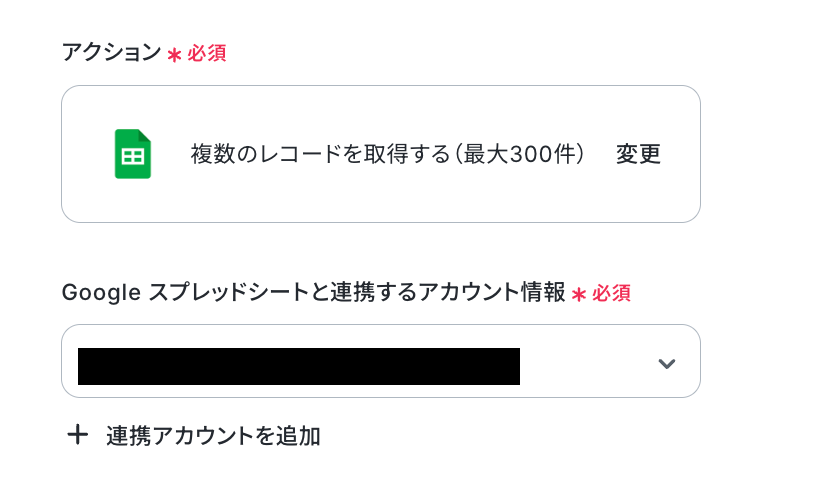Click the blacked-out selected account value
Viewport: 828px width, 488px height.
coord(298,366)
